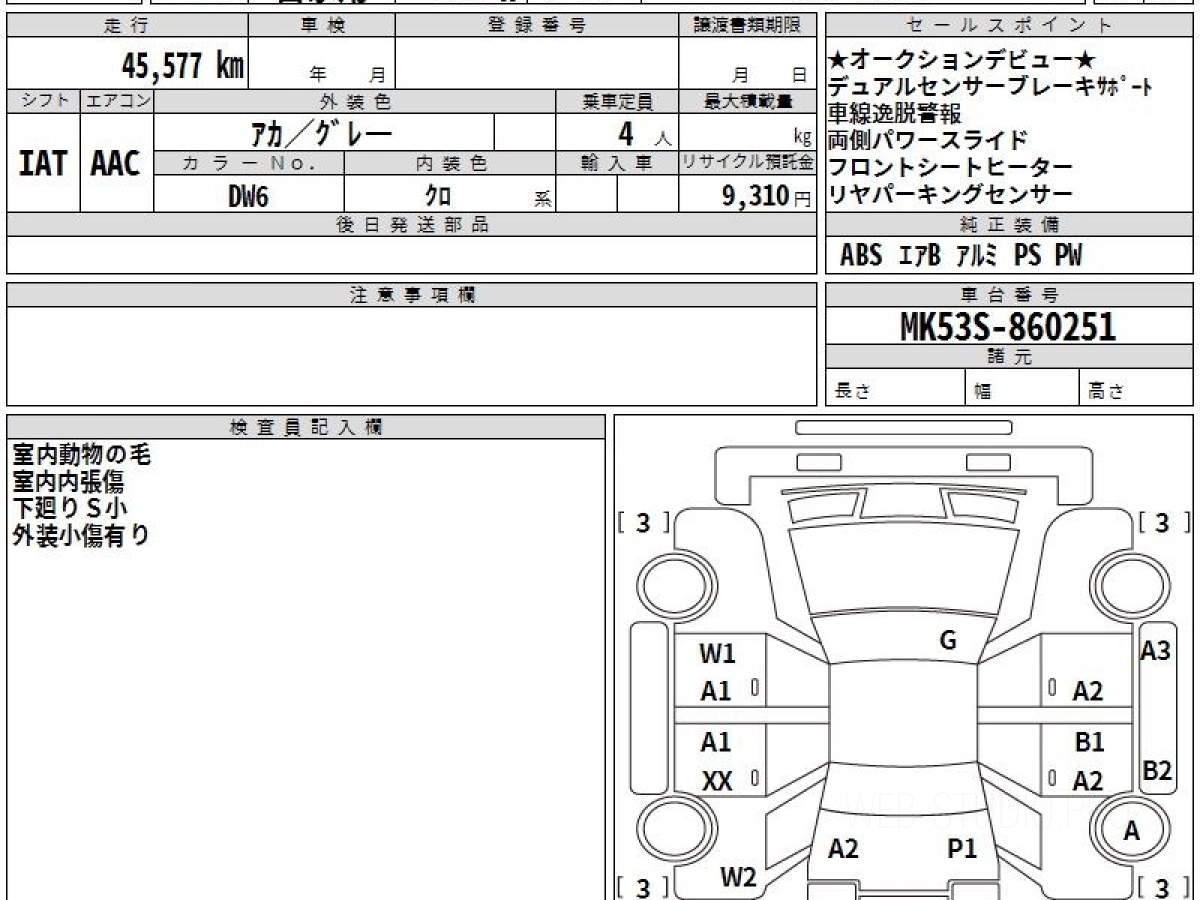Click the P1 mark on the diagram
The height and width of the screenshot is (900, 1200).
click(962, 849)
